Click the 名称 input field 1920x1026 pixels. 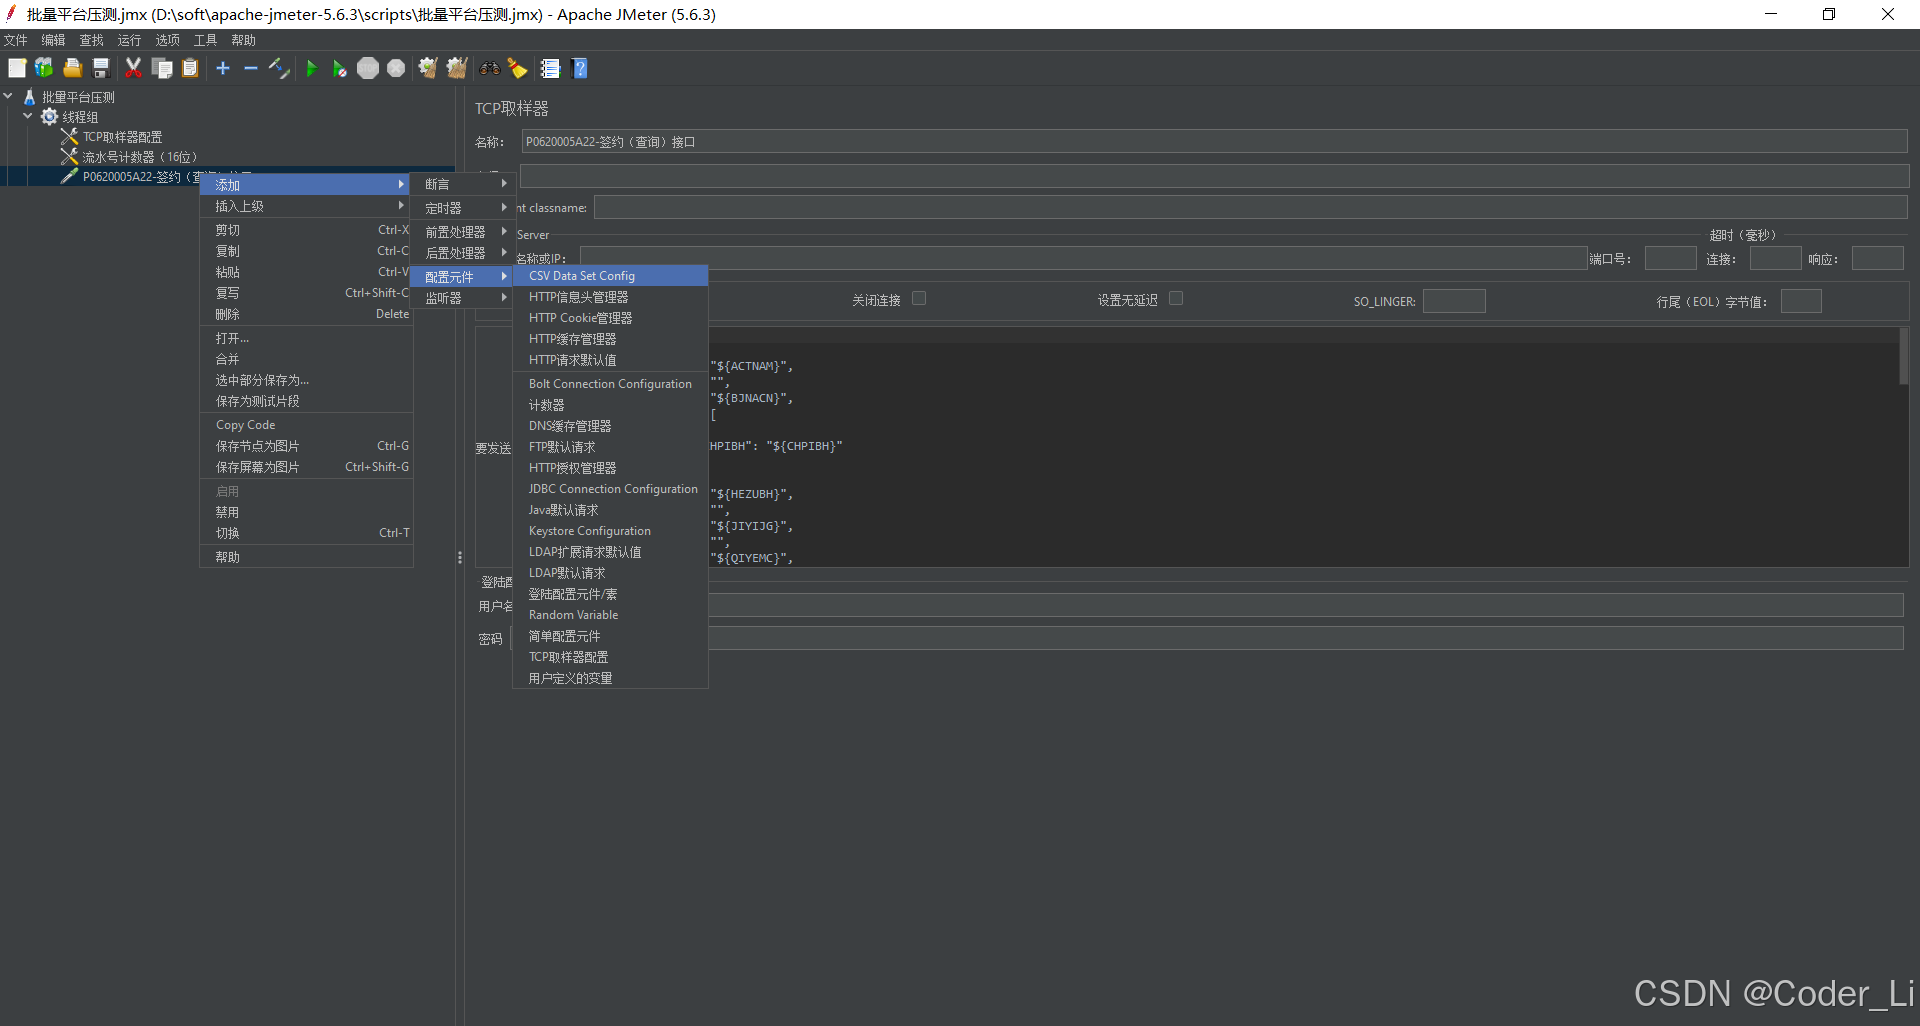[1214, 142]
